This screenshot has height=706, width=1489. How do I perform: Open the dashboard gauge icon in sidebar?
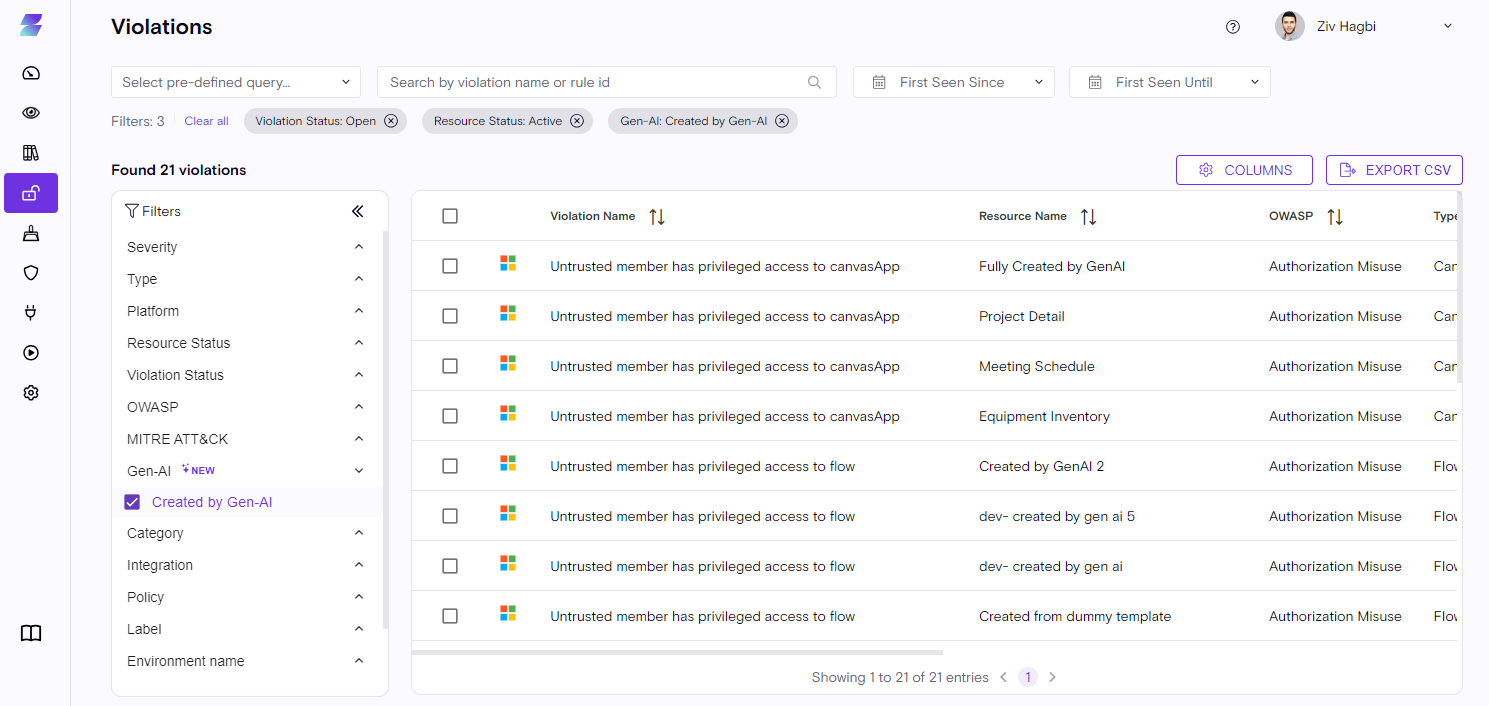[31, 73]
